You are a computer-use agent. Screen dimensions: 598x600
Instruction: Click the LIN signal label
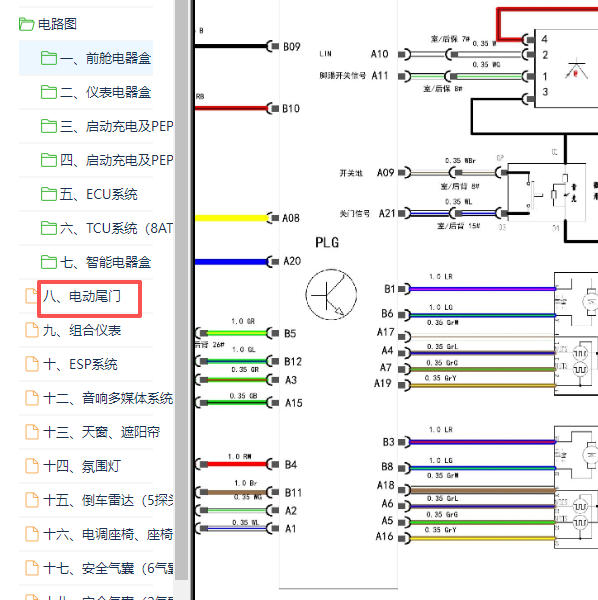(x=325, y=54)
